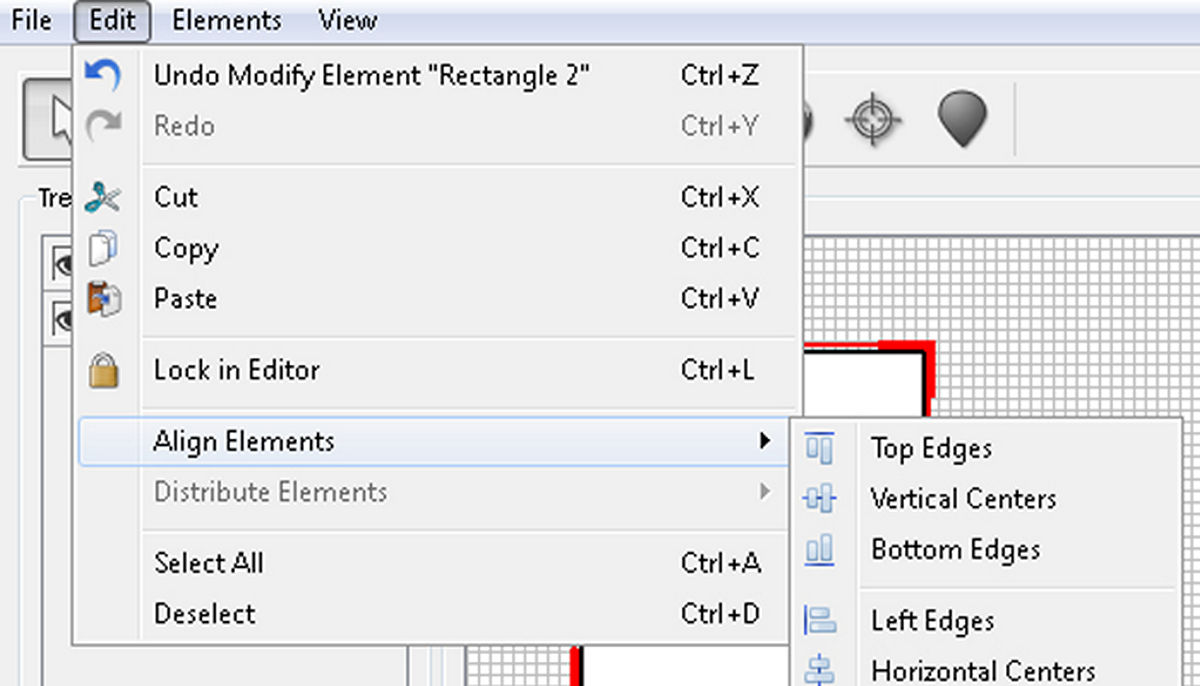Align elements by Vertical Centers
The height and width of the screenshot is (686, 1200).
click(963, 499)
